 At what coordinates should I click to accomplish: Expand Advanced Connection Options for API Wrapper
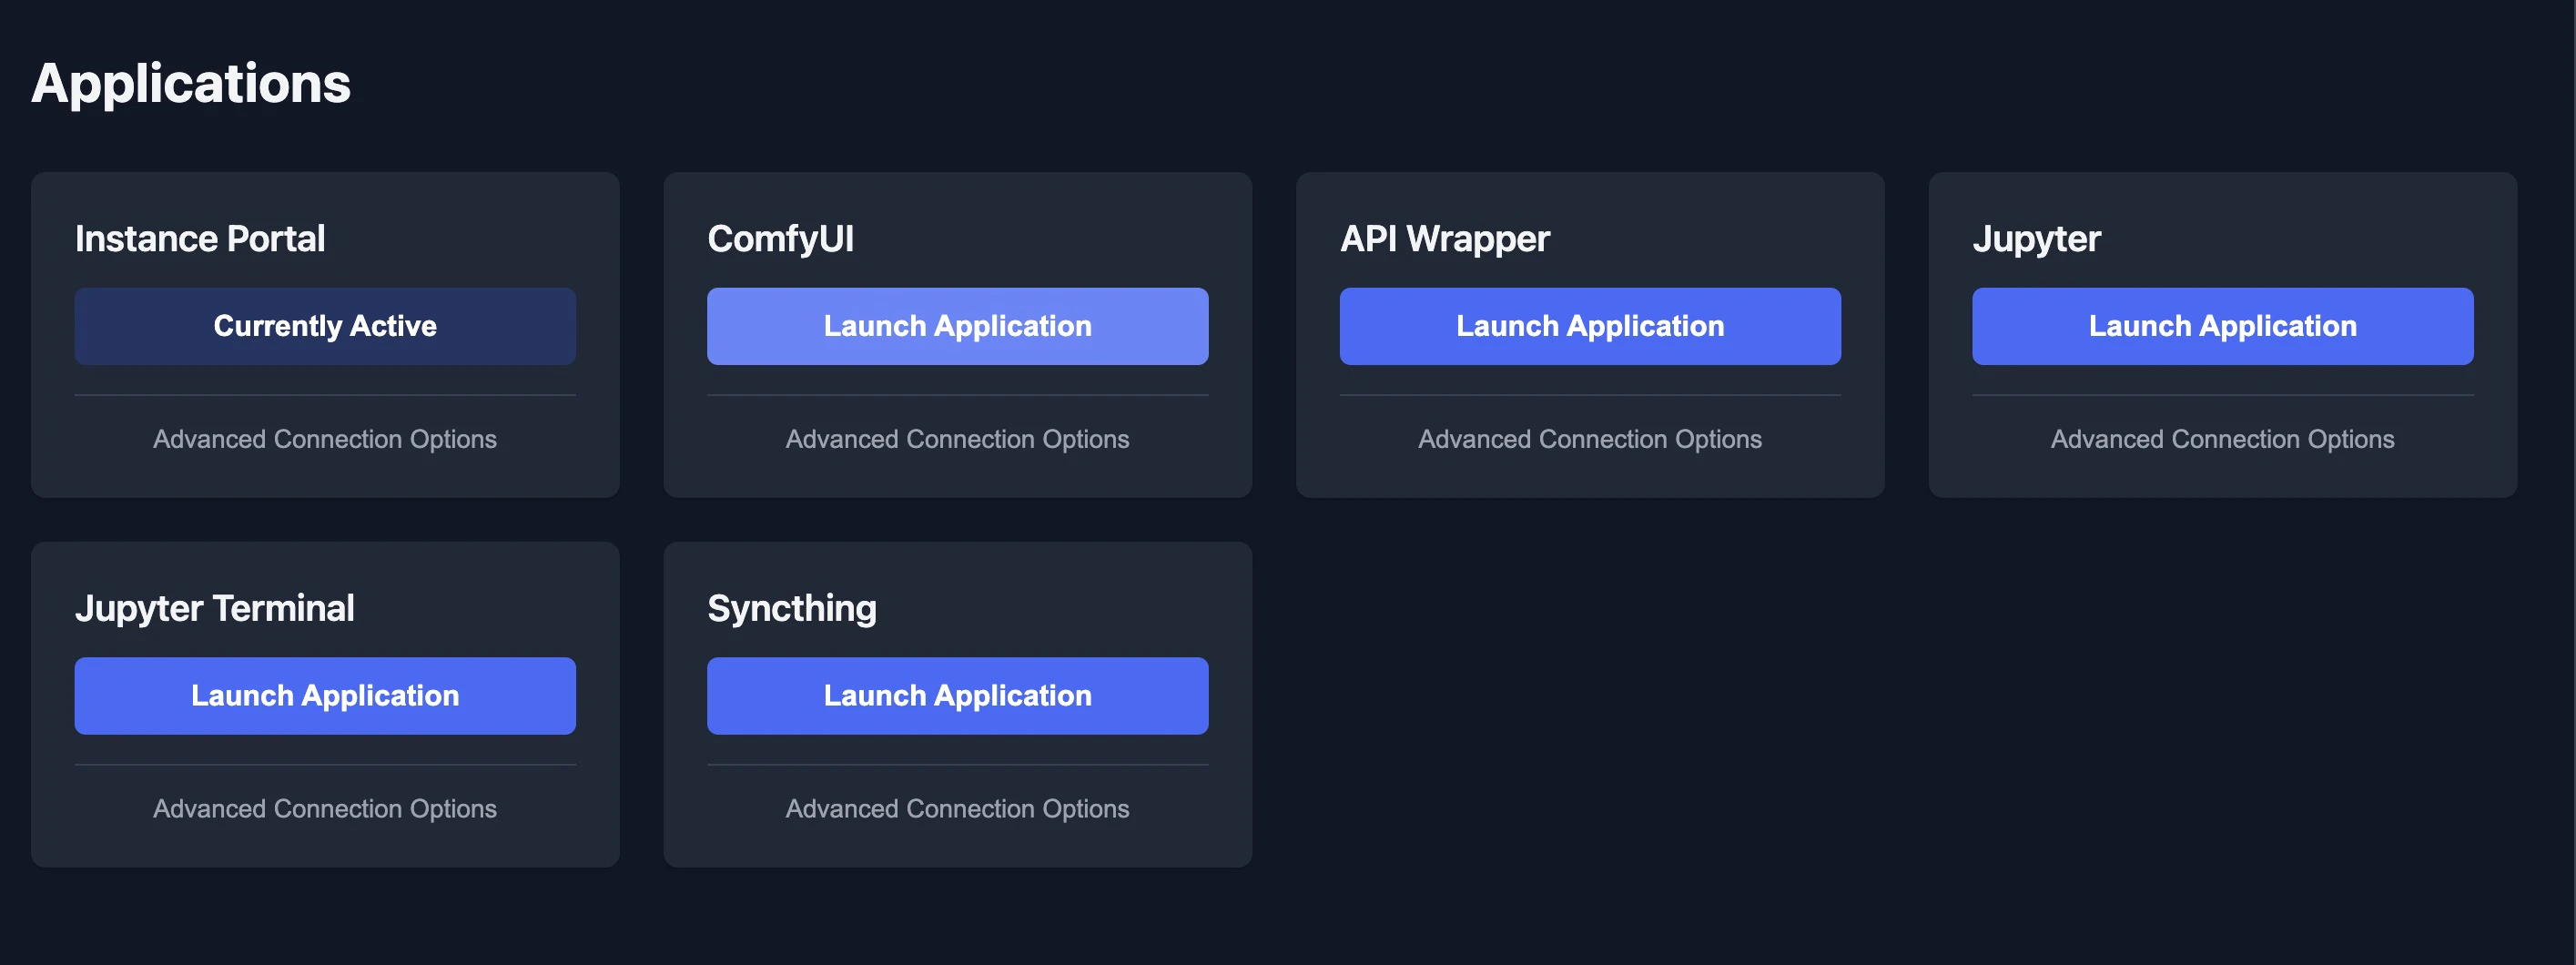pos(1590,439)
